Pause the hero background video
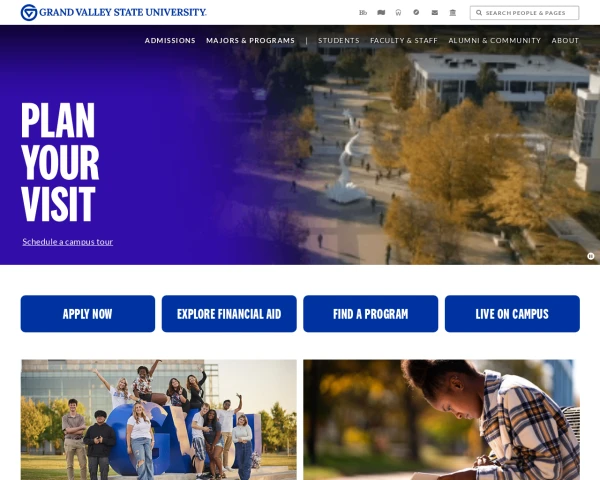This screenshot has height=480, width=600. (591, 256)
